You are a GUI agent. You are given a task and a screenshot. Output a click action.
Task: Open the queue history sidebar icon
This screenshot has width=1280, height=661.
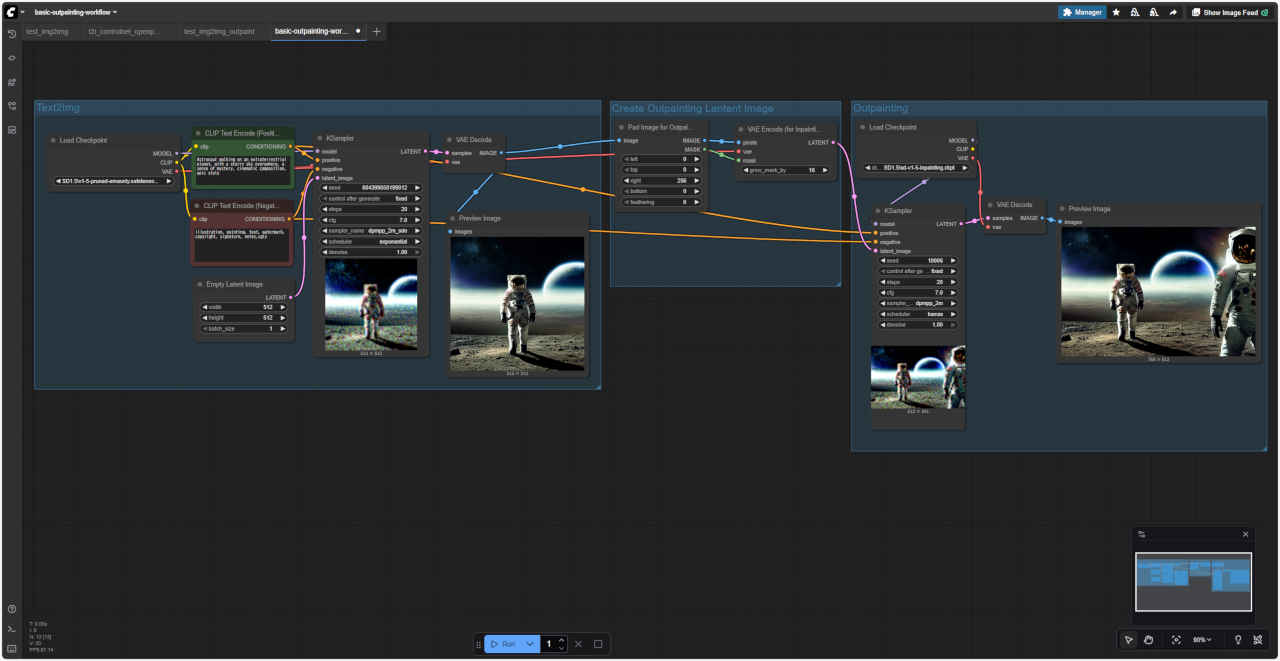(x=12, y=34)
